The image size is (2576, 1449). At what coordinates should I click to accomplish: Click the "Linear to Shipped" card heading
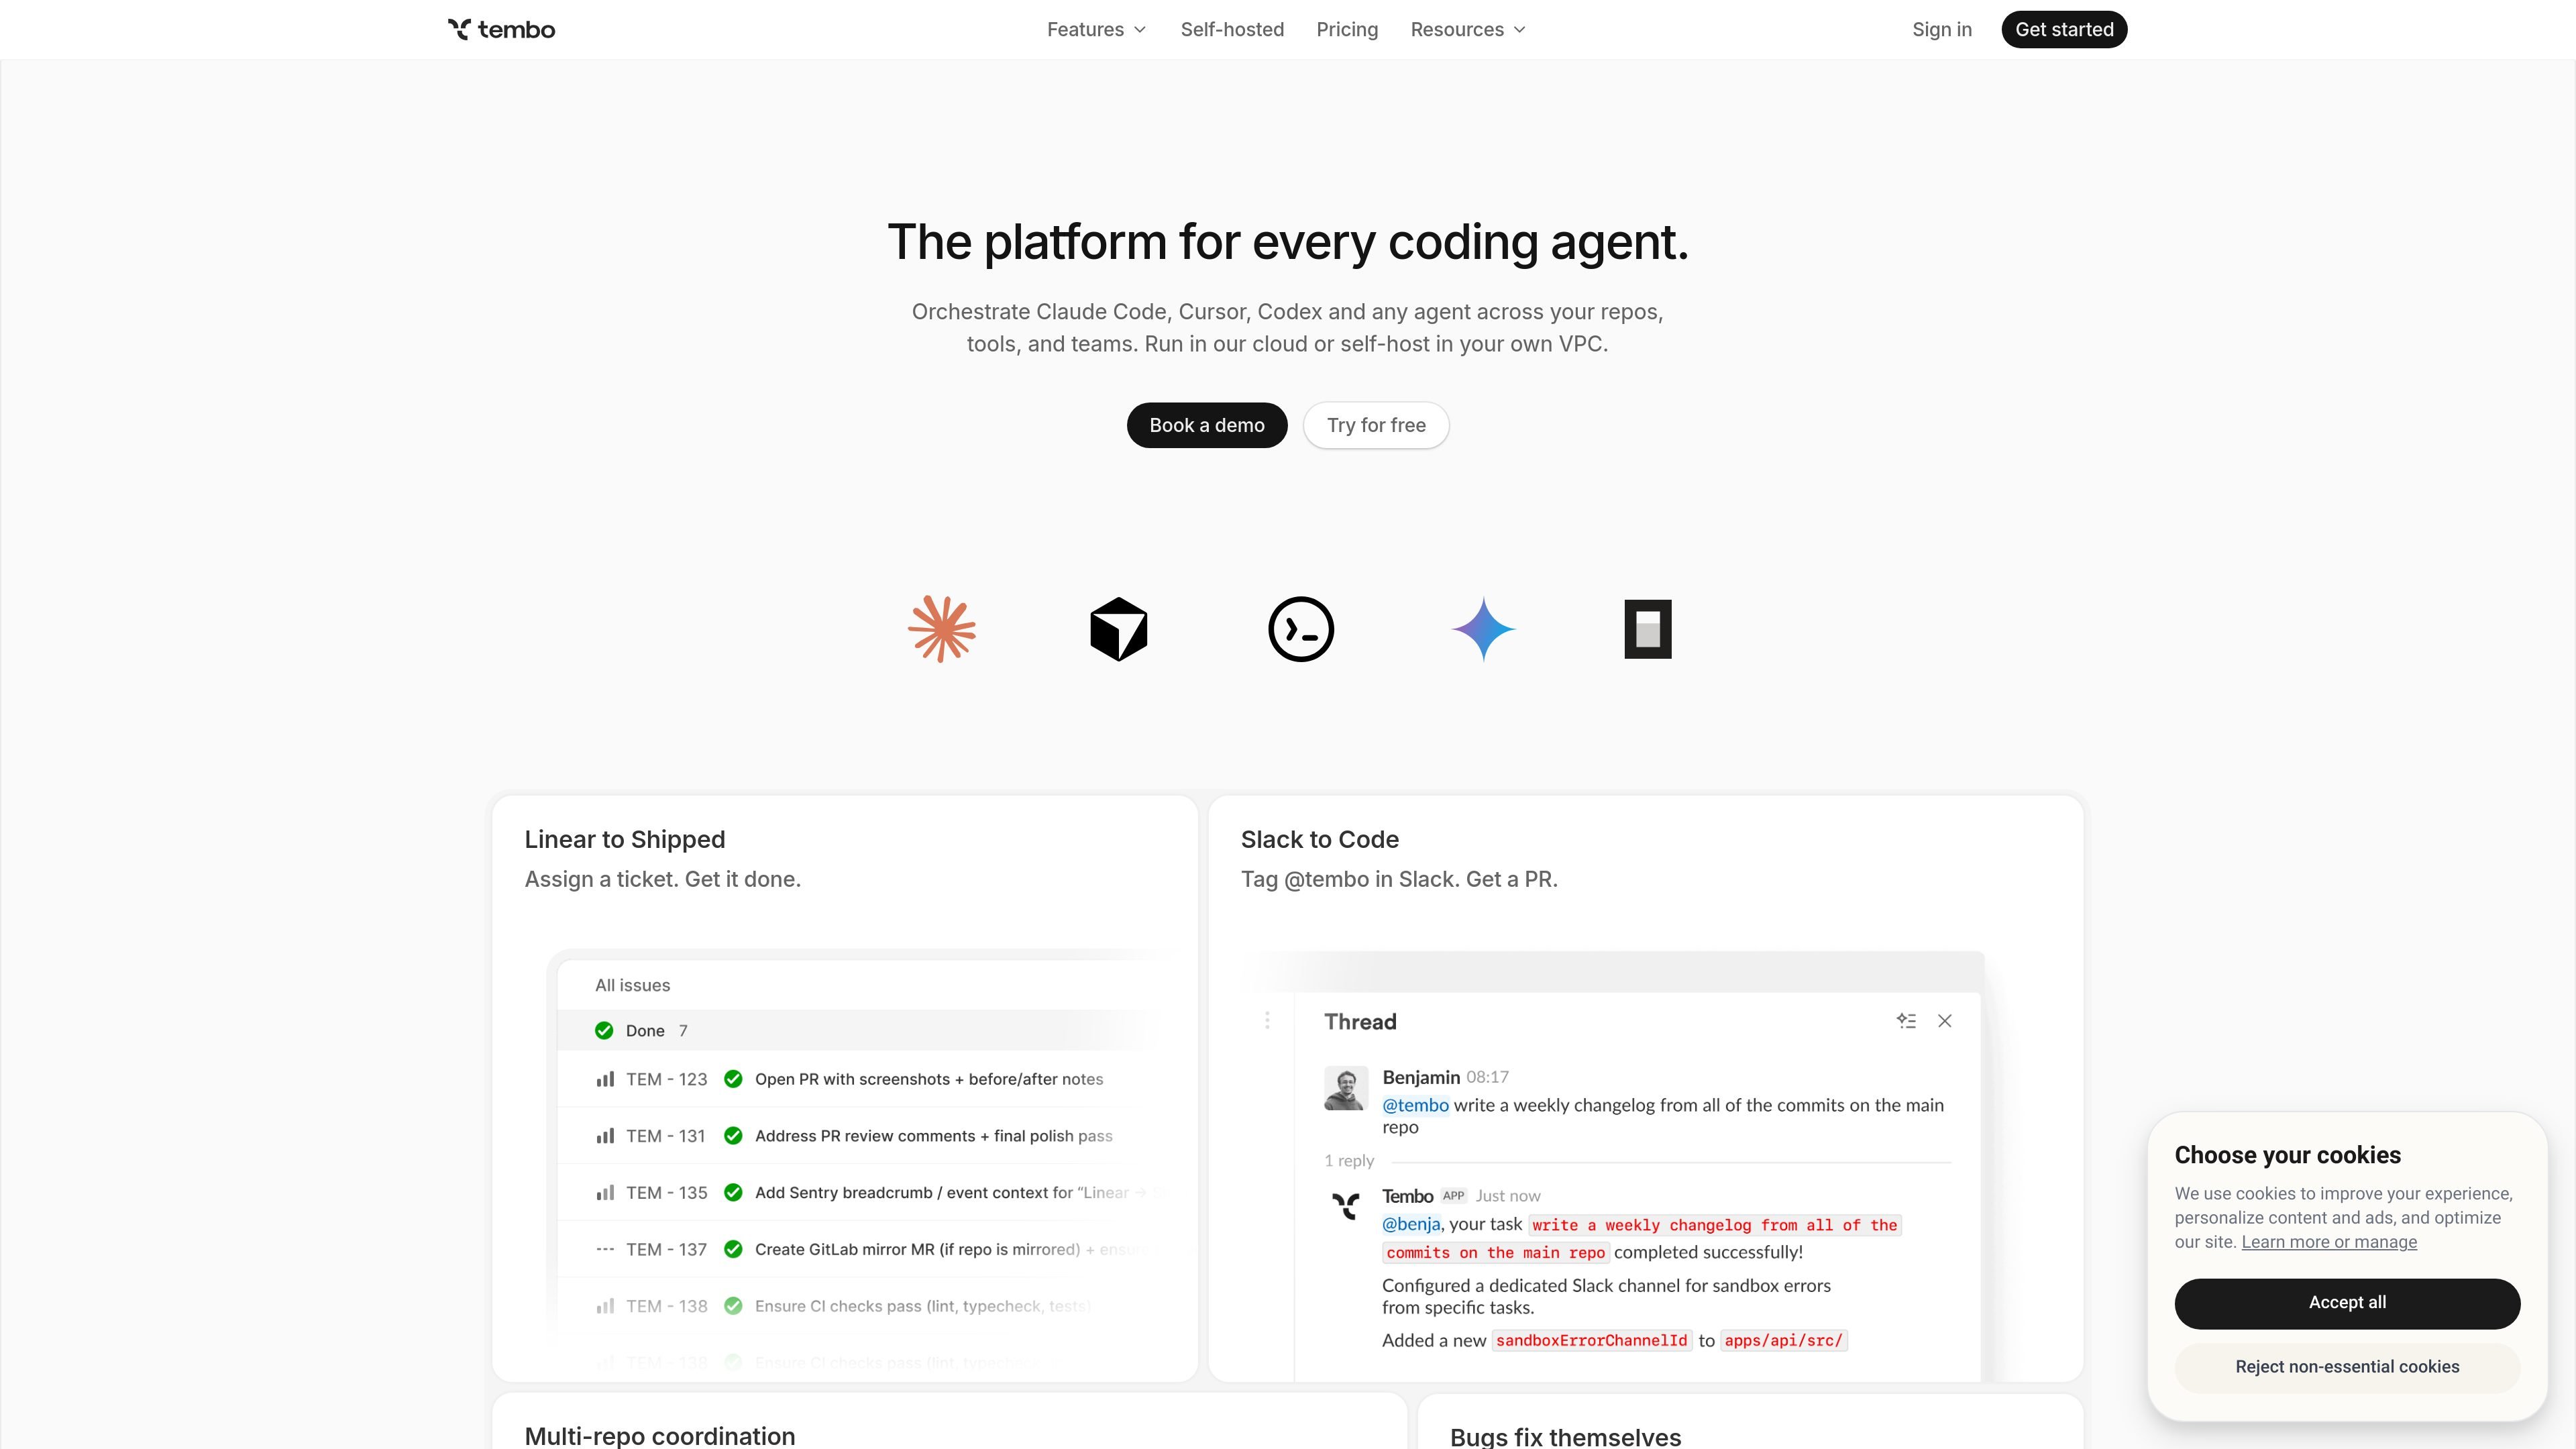[x=625, y=840]
